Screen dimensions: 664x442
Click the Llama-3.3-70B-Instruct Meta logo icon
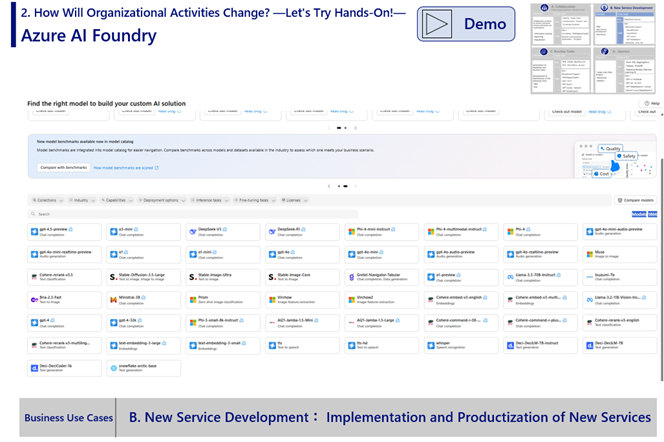pos(510,277)
